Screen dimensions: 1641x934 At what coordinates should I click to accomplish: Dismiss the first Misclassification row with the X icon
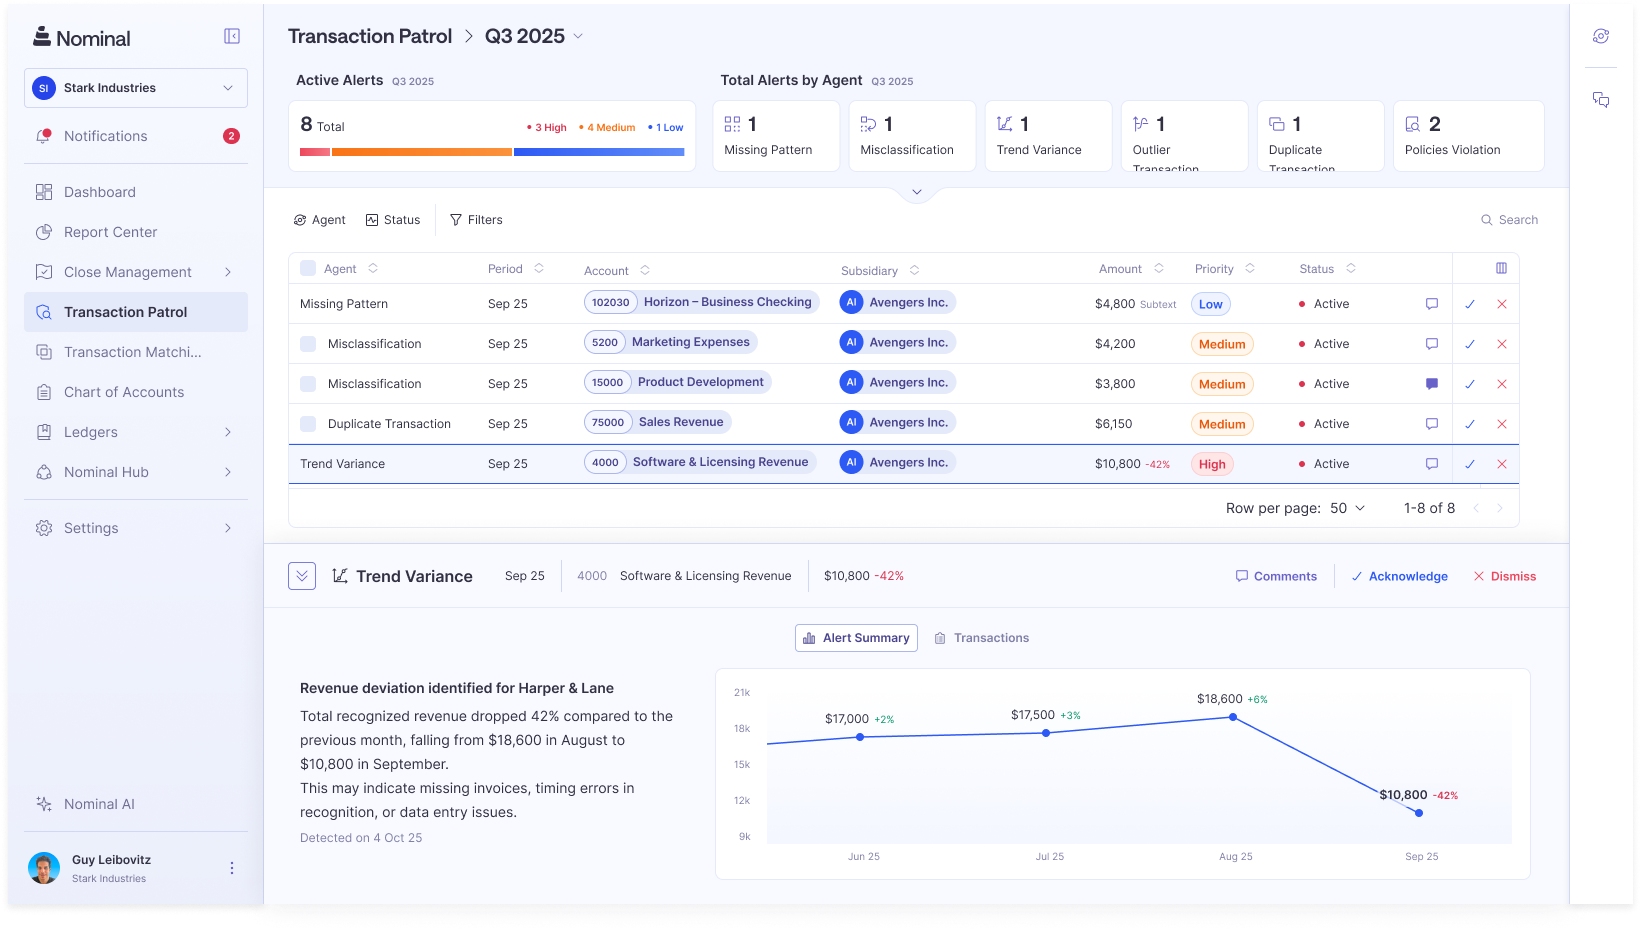click(x=1501, y=343)
